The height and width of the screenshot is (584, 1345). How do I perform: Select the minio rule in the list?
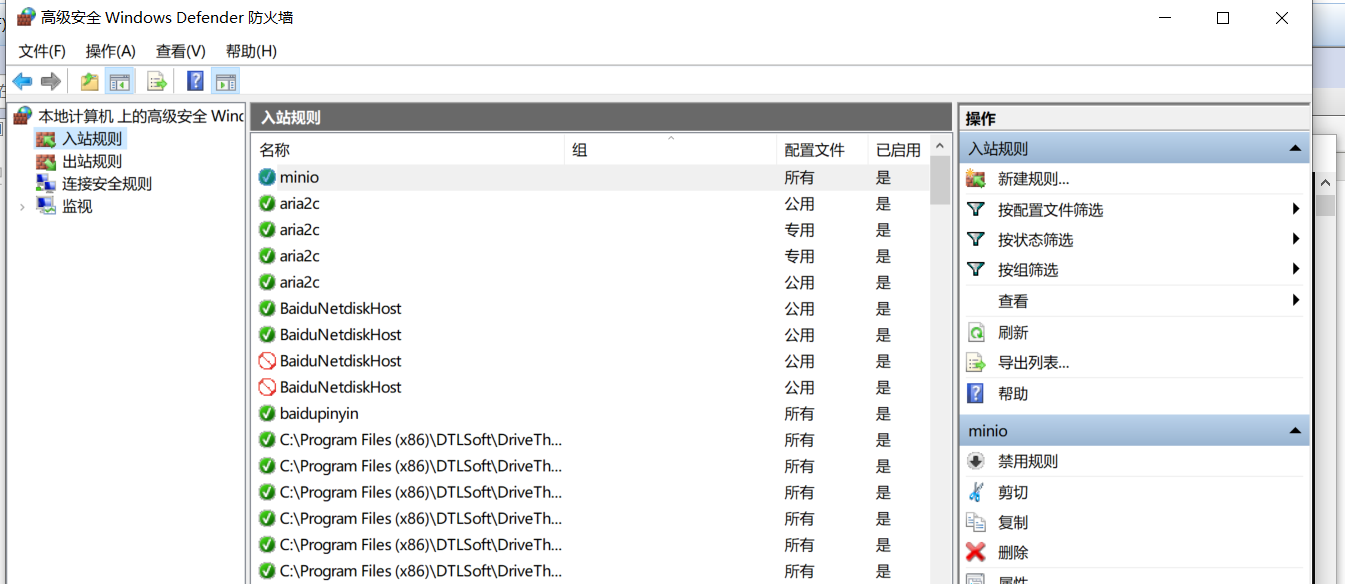pyautogui.click(x=590, y=177)
